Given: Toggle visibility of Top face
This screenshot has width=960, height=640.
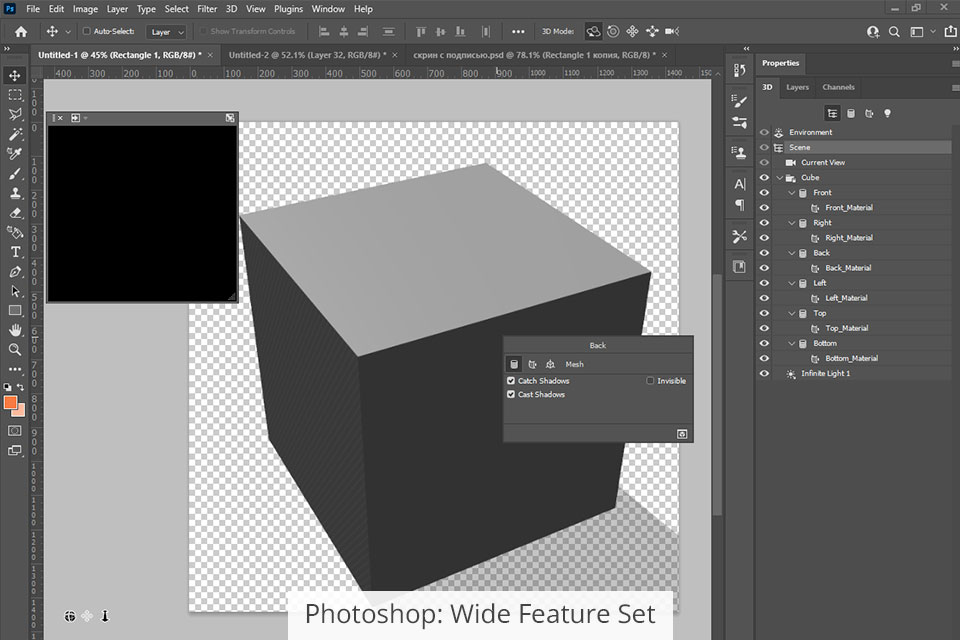Looking at the screenshot, I should click(764, 313).
